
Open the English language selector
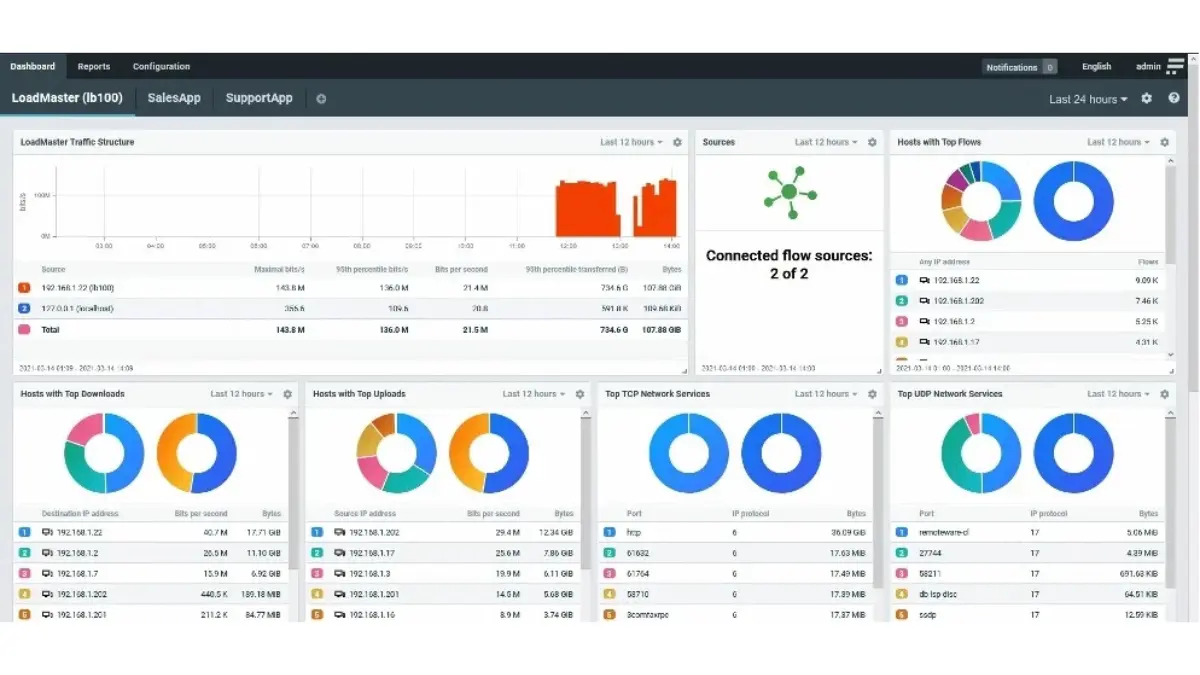pos(1096,66)
